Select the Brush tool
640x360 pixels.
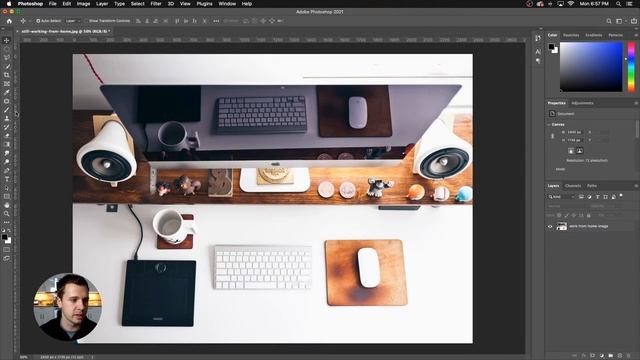[7, 110]
